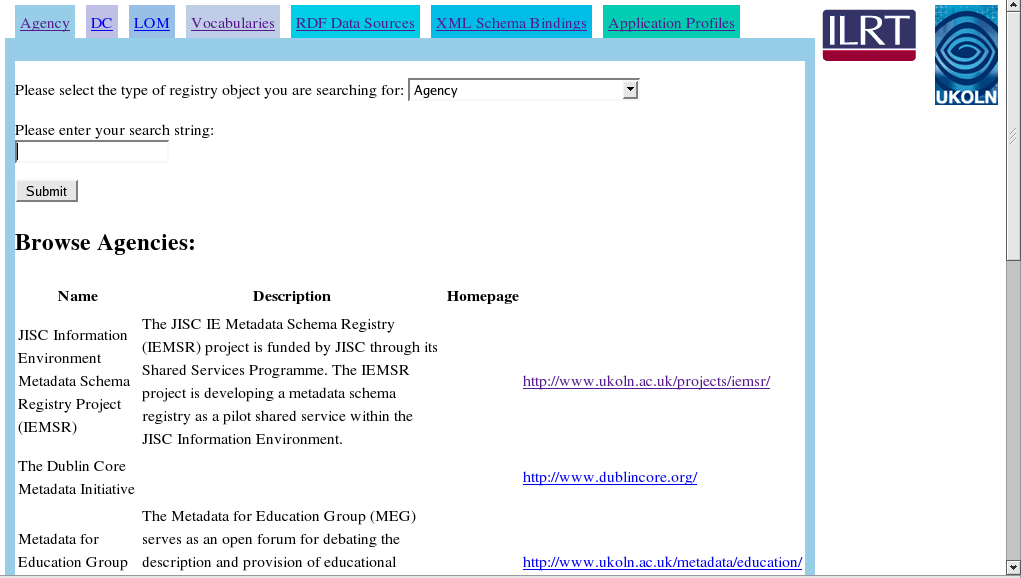Click the MEG description text
Image resolution: width=1021 pixels, height=578 pixels.
(x=279, y=539)
